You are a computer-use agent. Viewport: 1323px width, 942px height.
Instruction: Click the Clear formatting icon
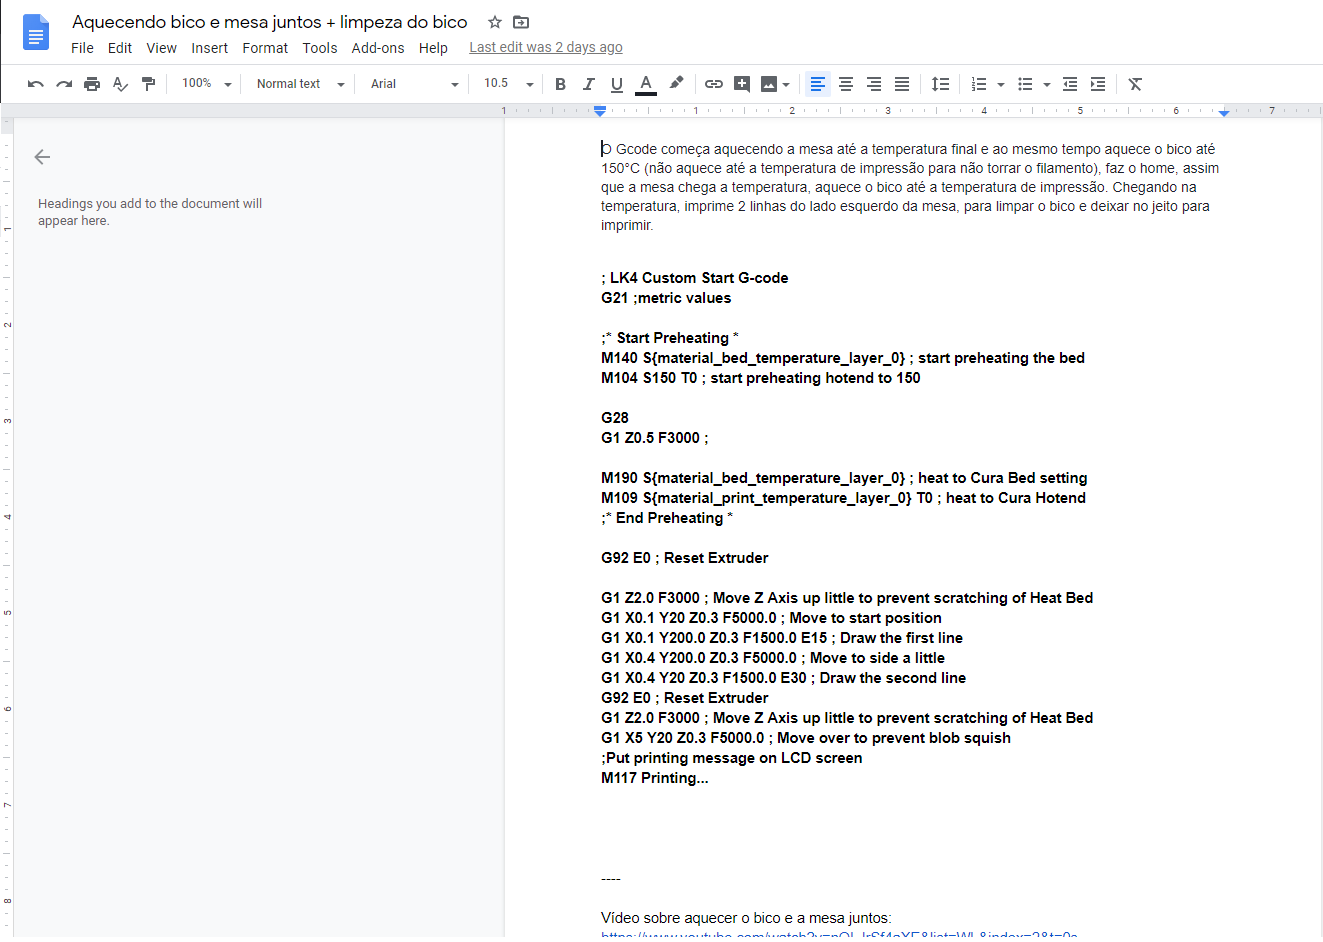[1135, 84]
